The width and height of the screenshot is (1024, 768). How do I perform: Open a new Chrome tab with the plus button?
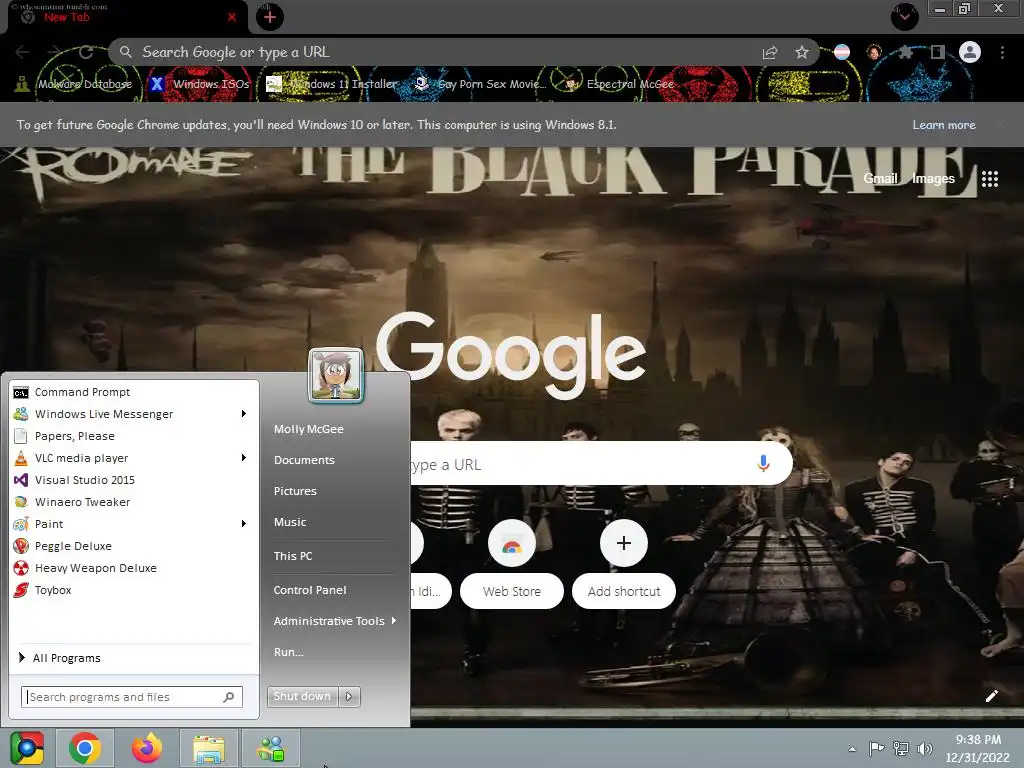pyautogui.click(x=270, y=17)
